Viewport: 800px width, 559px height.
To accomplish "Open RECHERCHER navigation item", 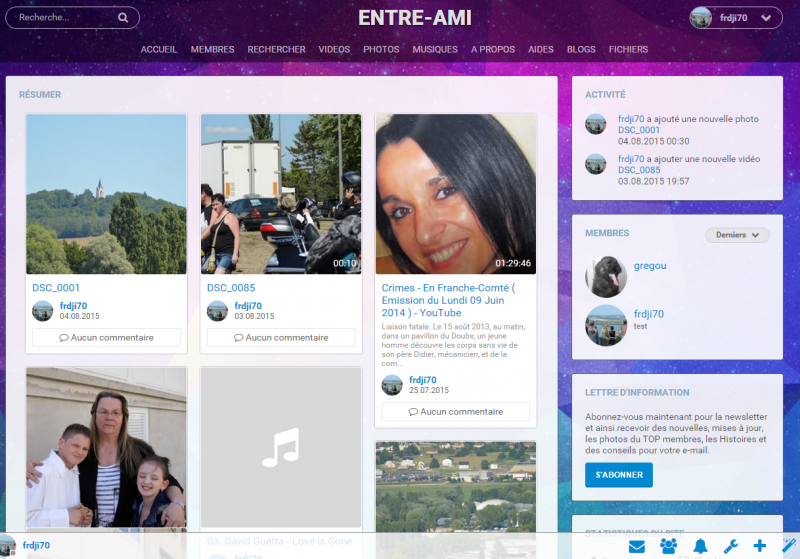I will click(x=277, y=49).
